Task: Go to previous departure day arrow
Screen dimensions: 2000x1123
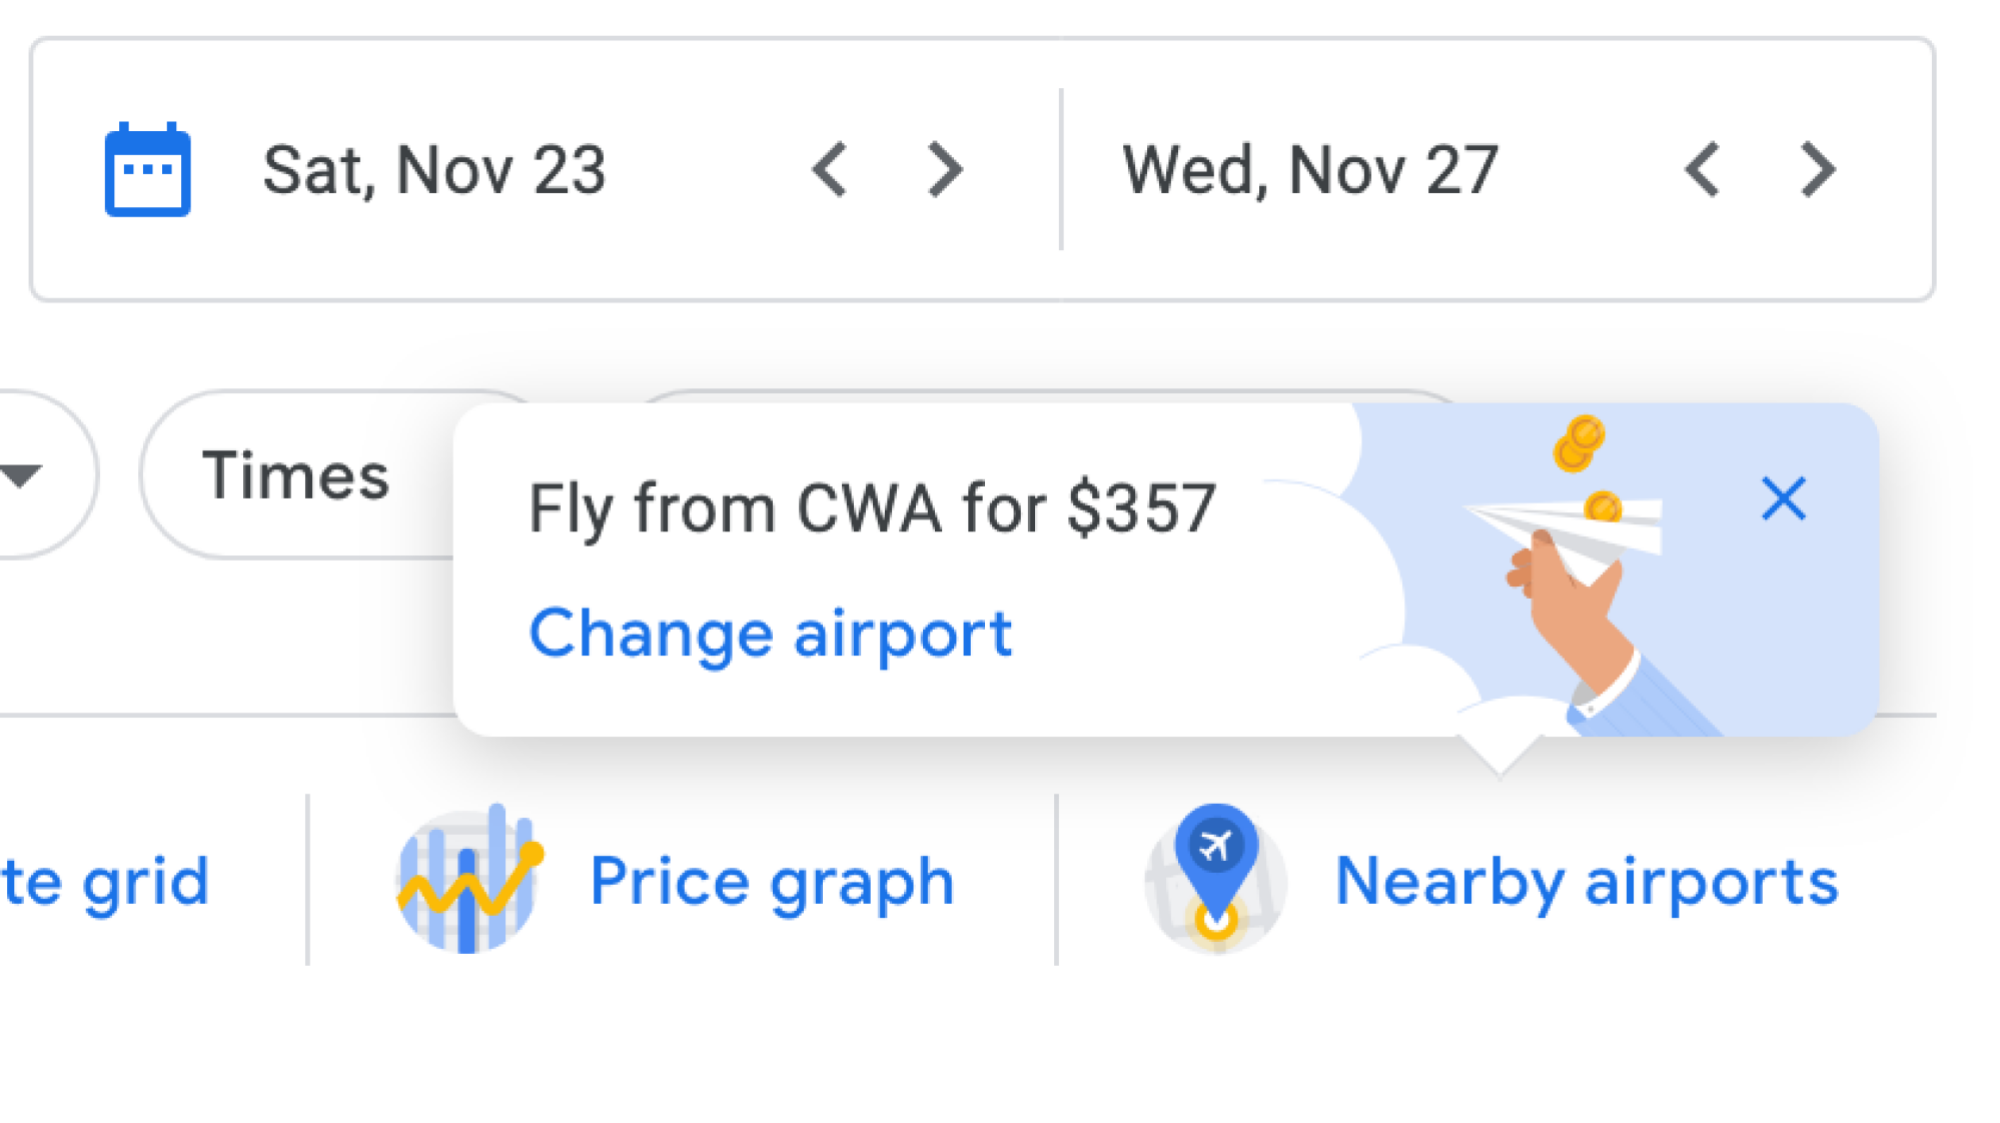Action: pyautogui.click(x=830, y=170)
